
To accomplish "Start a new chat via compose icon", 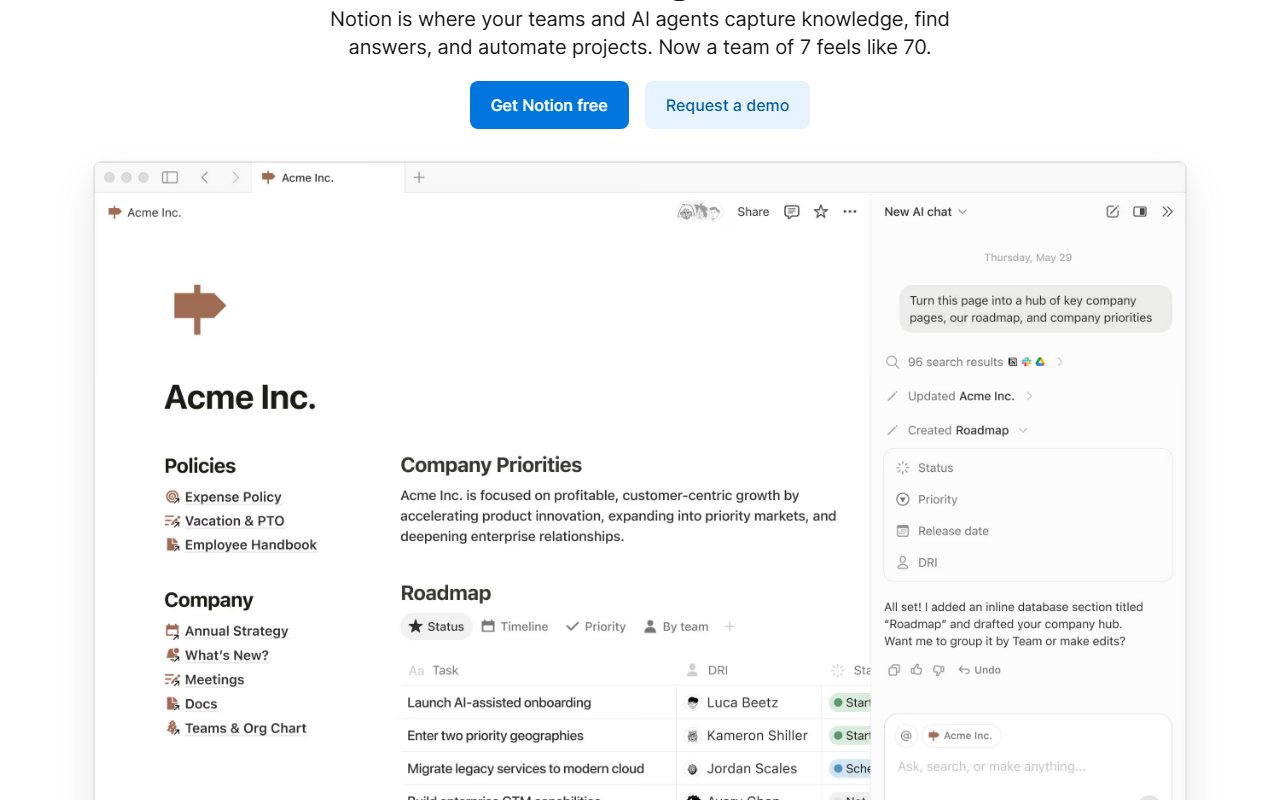I will coord(1112,211).
